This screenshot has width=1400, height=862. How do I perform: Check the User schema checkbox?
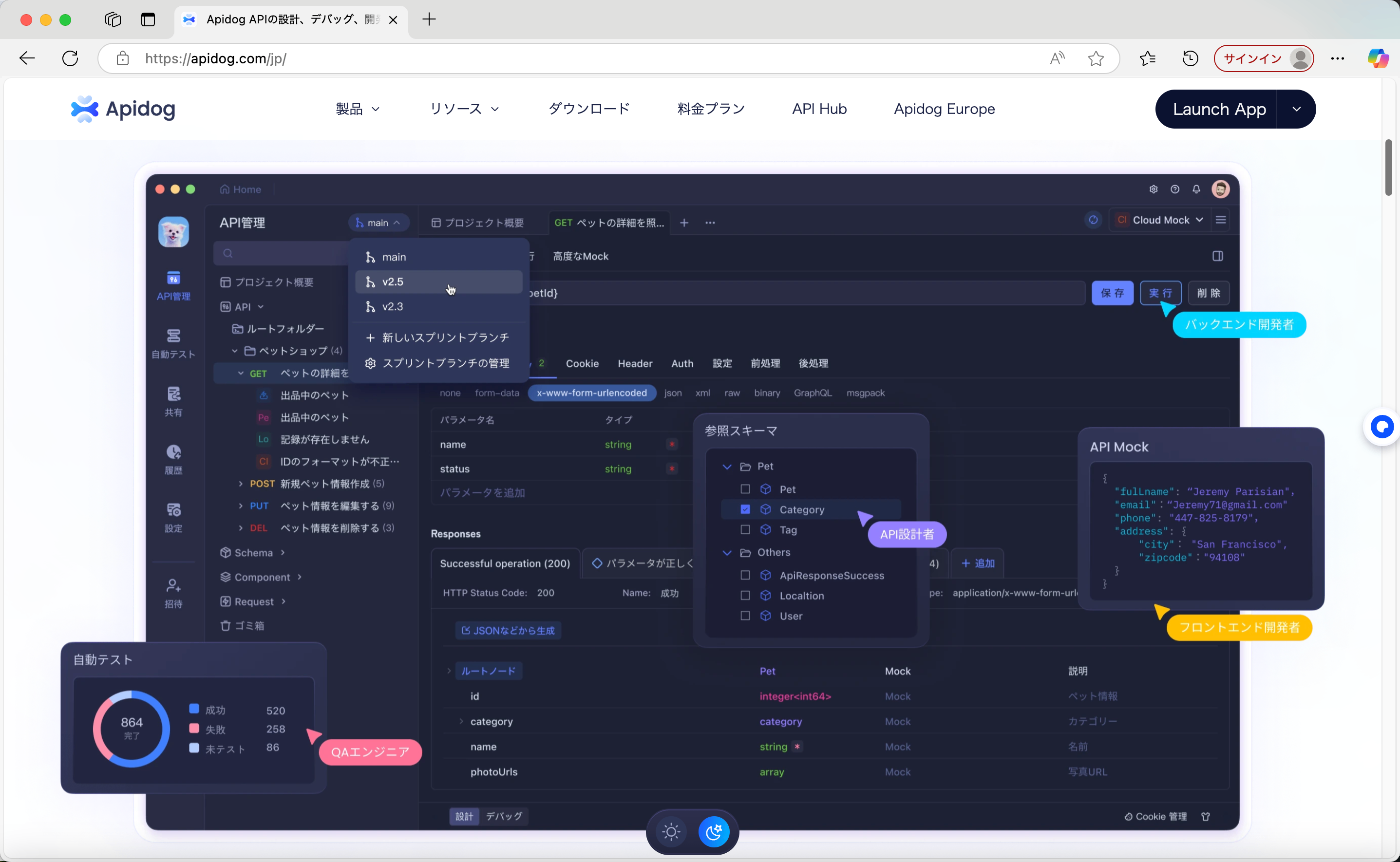(x=745, y=616)
